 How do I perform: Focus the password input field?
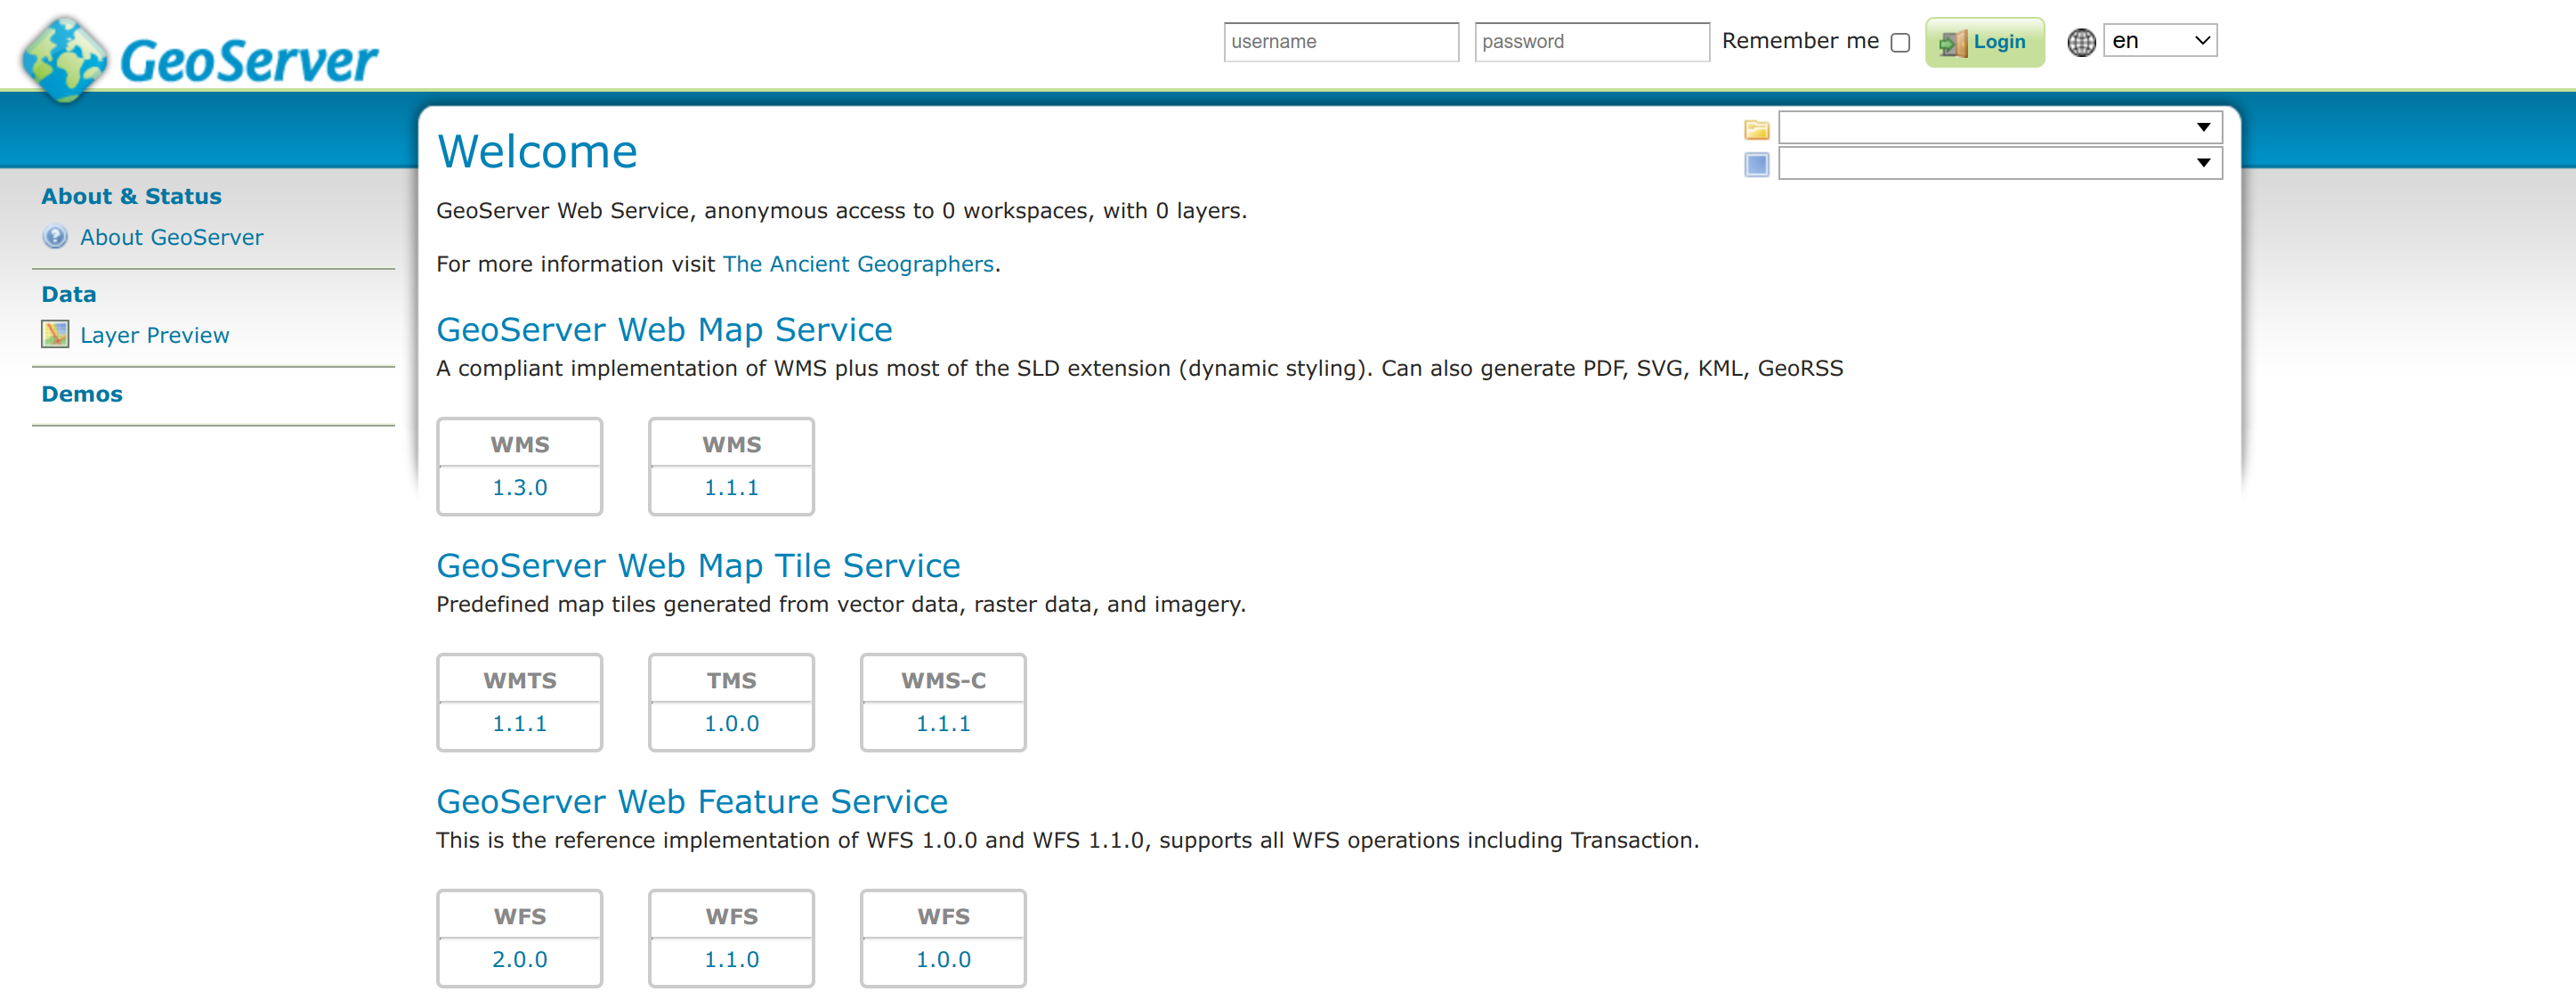tap(1590, 42)
